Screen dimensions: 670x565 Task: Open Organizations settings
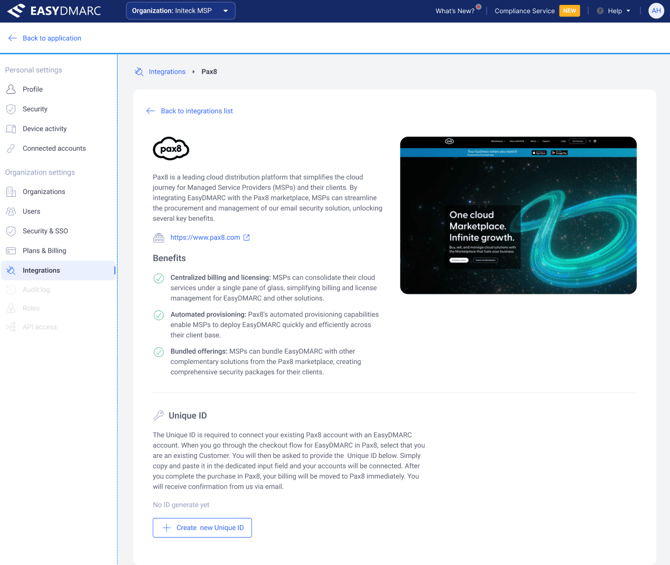(x=44, y=191)
